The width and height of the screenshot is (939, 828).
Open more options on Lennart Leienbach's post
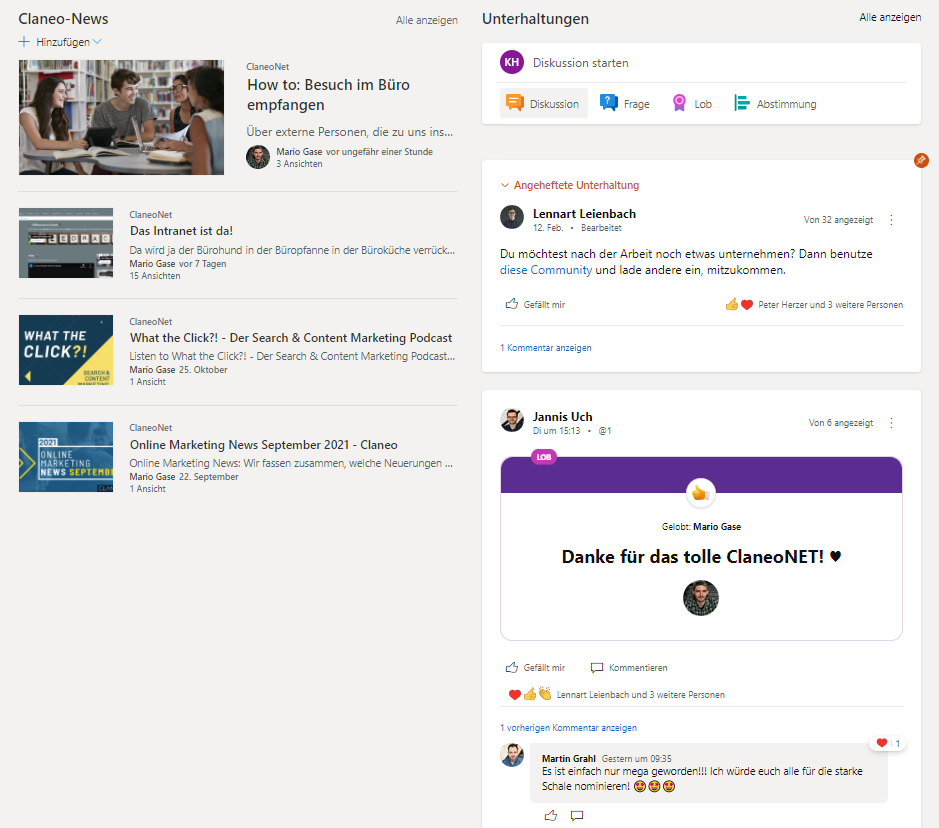(x=891, y=220)
